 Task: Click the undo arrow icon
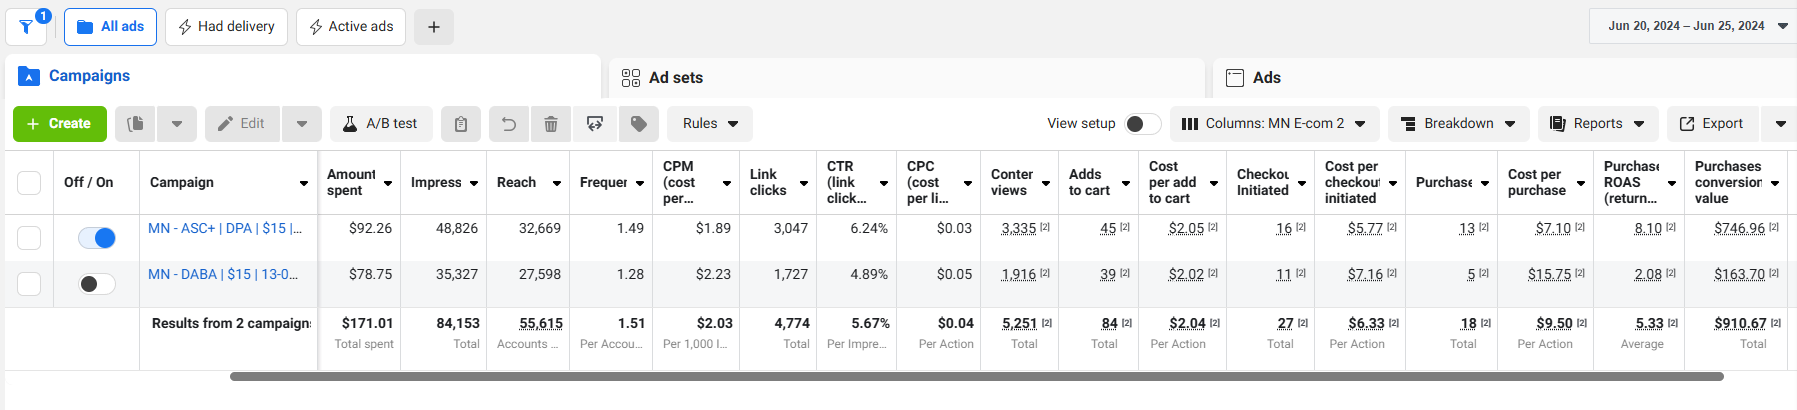[509, 124]
